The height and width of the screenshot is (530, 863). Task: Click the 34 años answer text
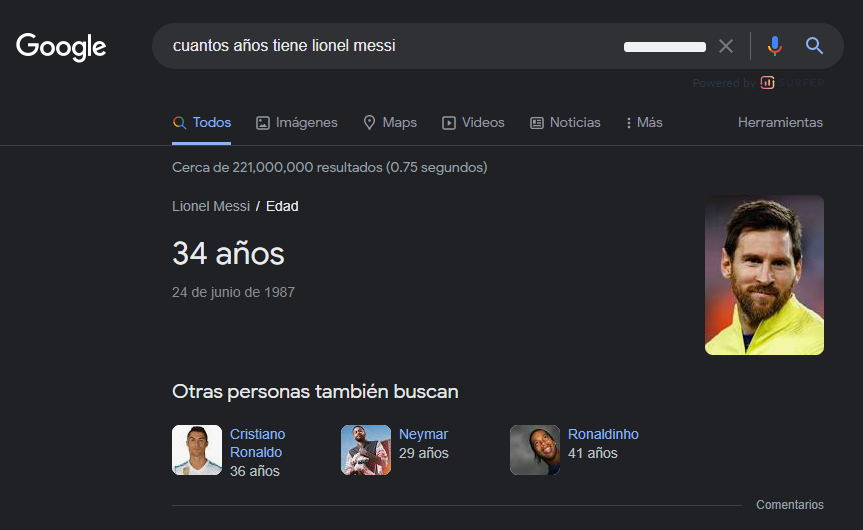(228, 253)
